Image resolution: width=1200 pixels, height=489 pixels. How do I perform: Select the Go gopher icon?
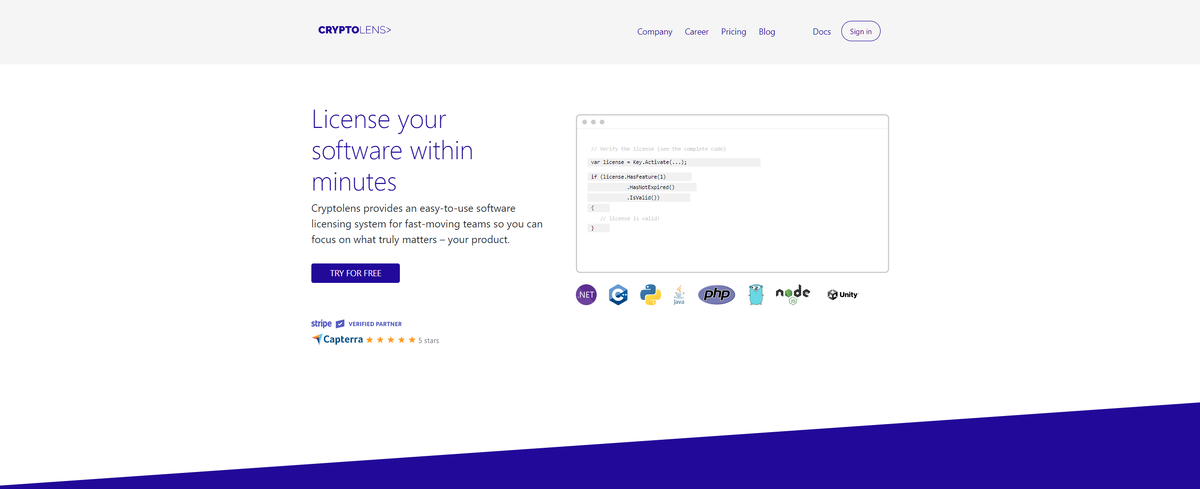[755, 294]
